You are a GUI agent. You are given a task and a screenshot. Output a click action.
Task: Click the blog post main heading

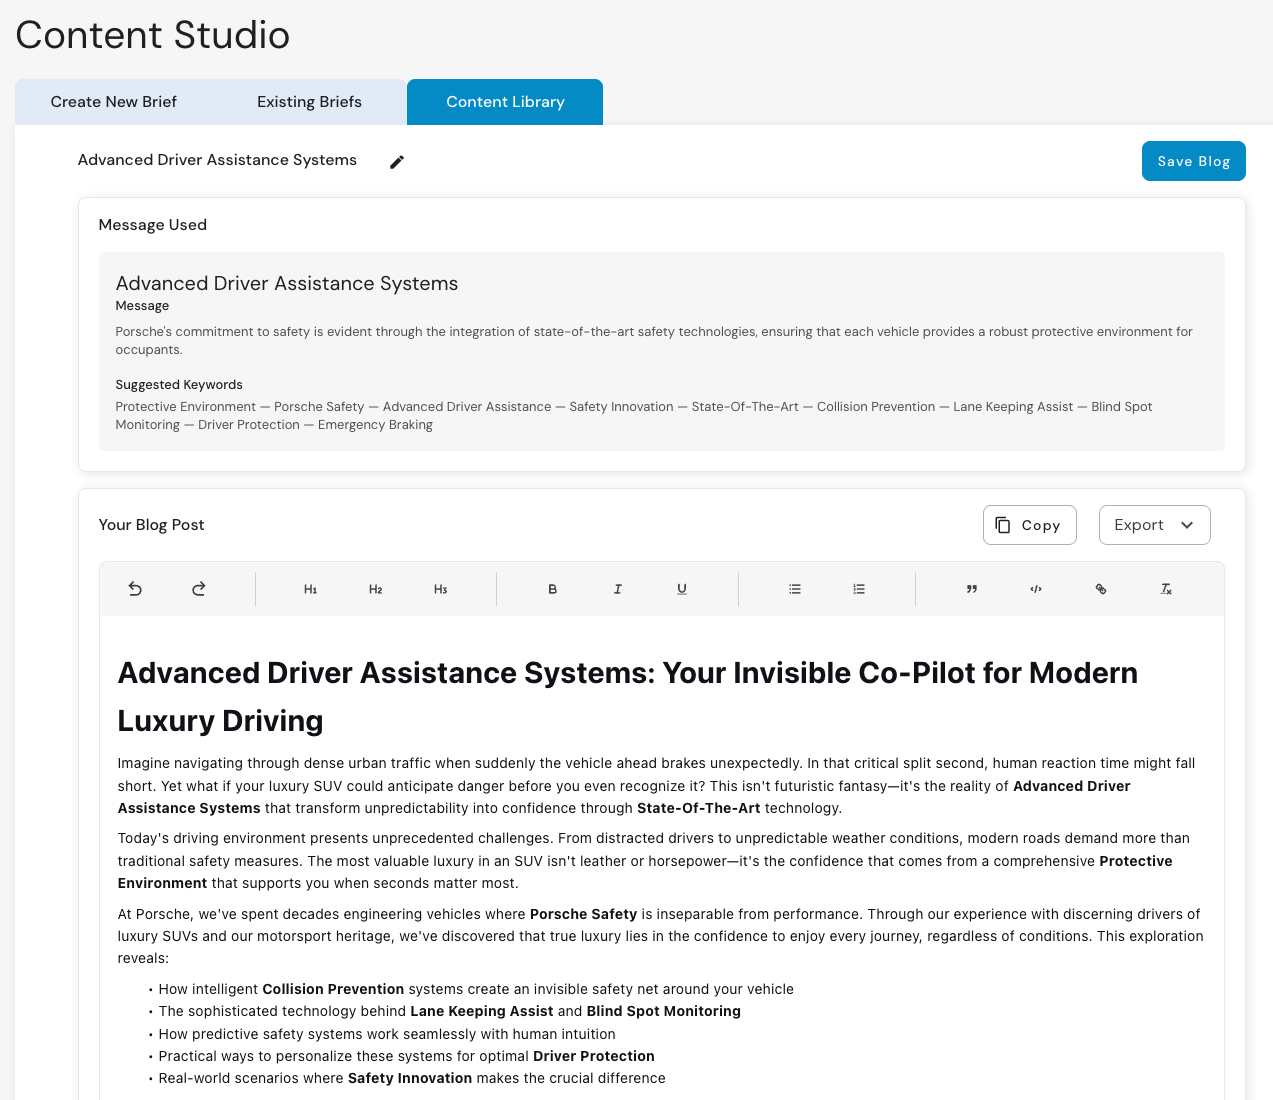(x=628, y=697)
